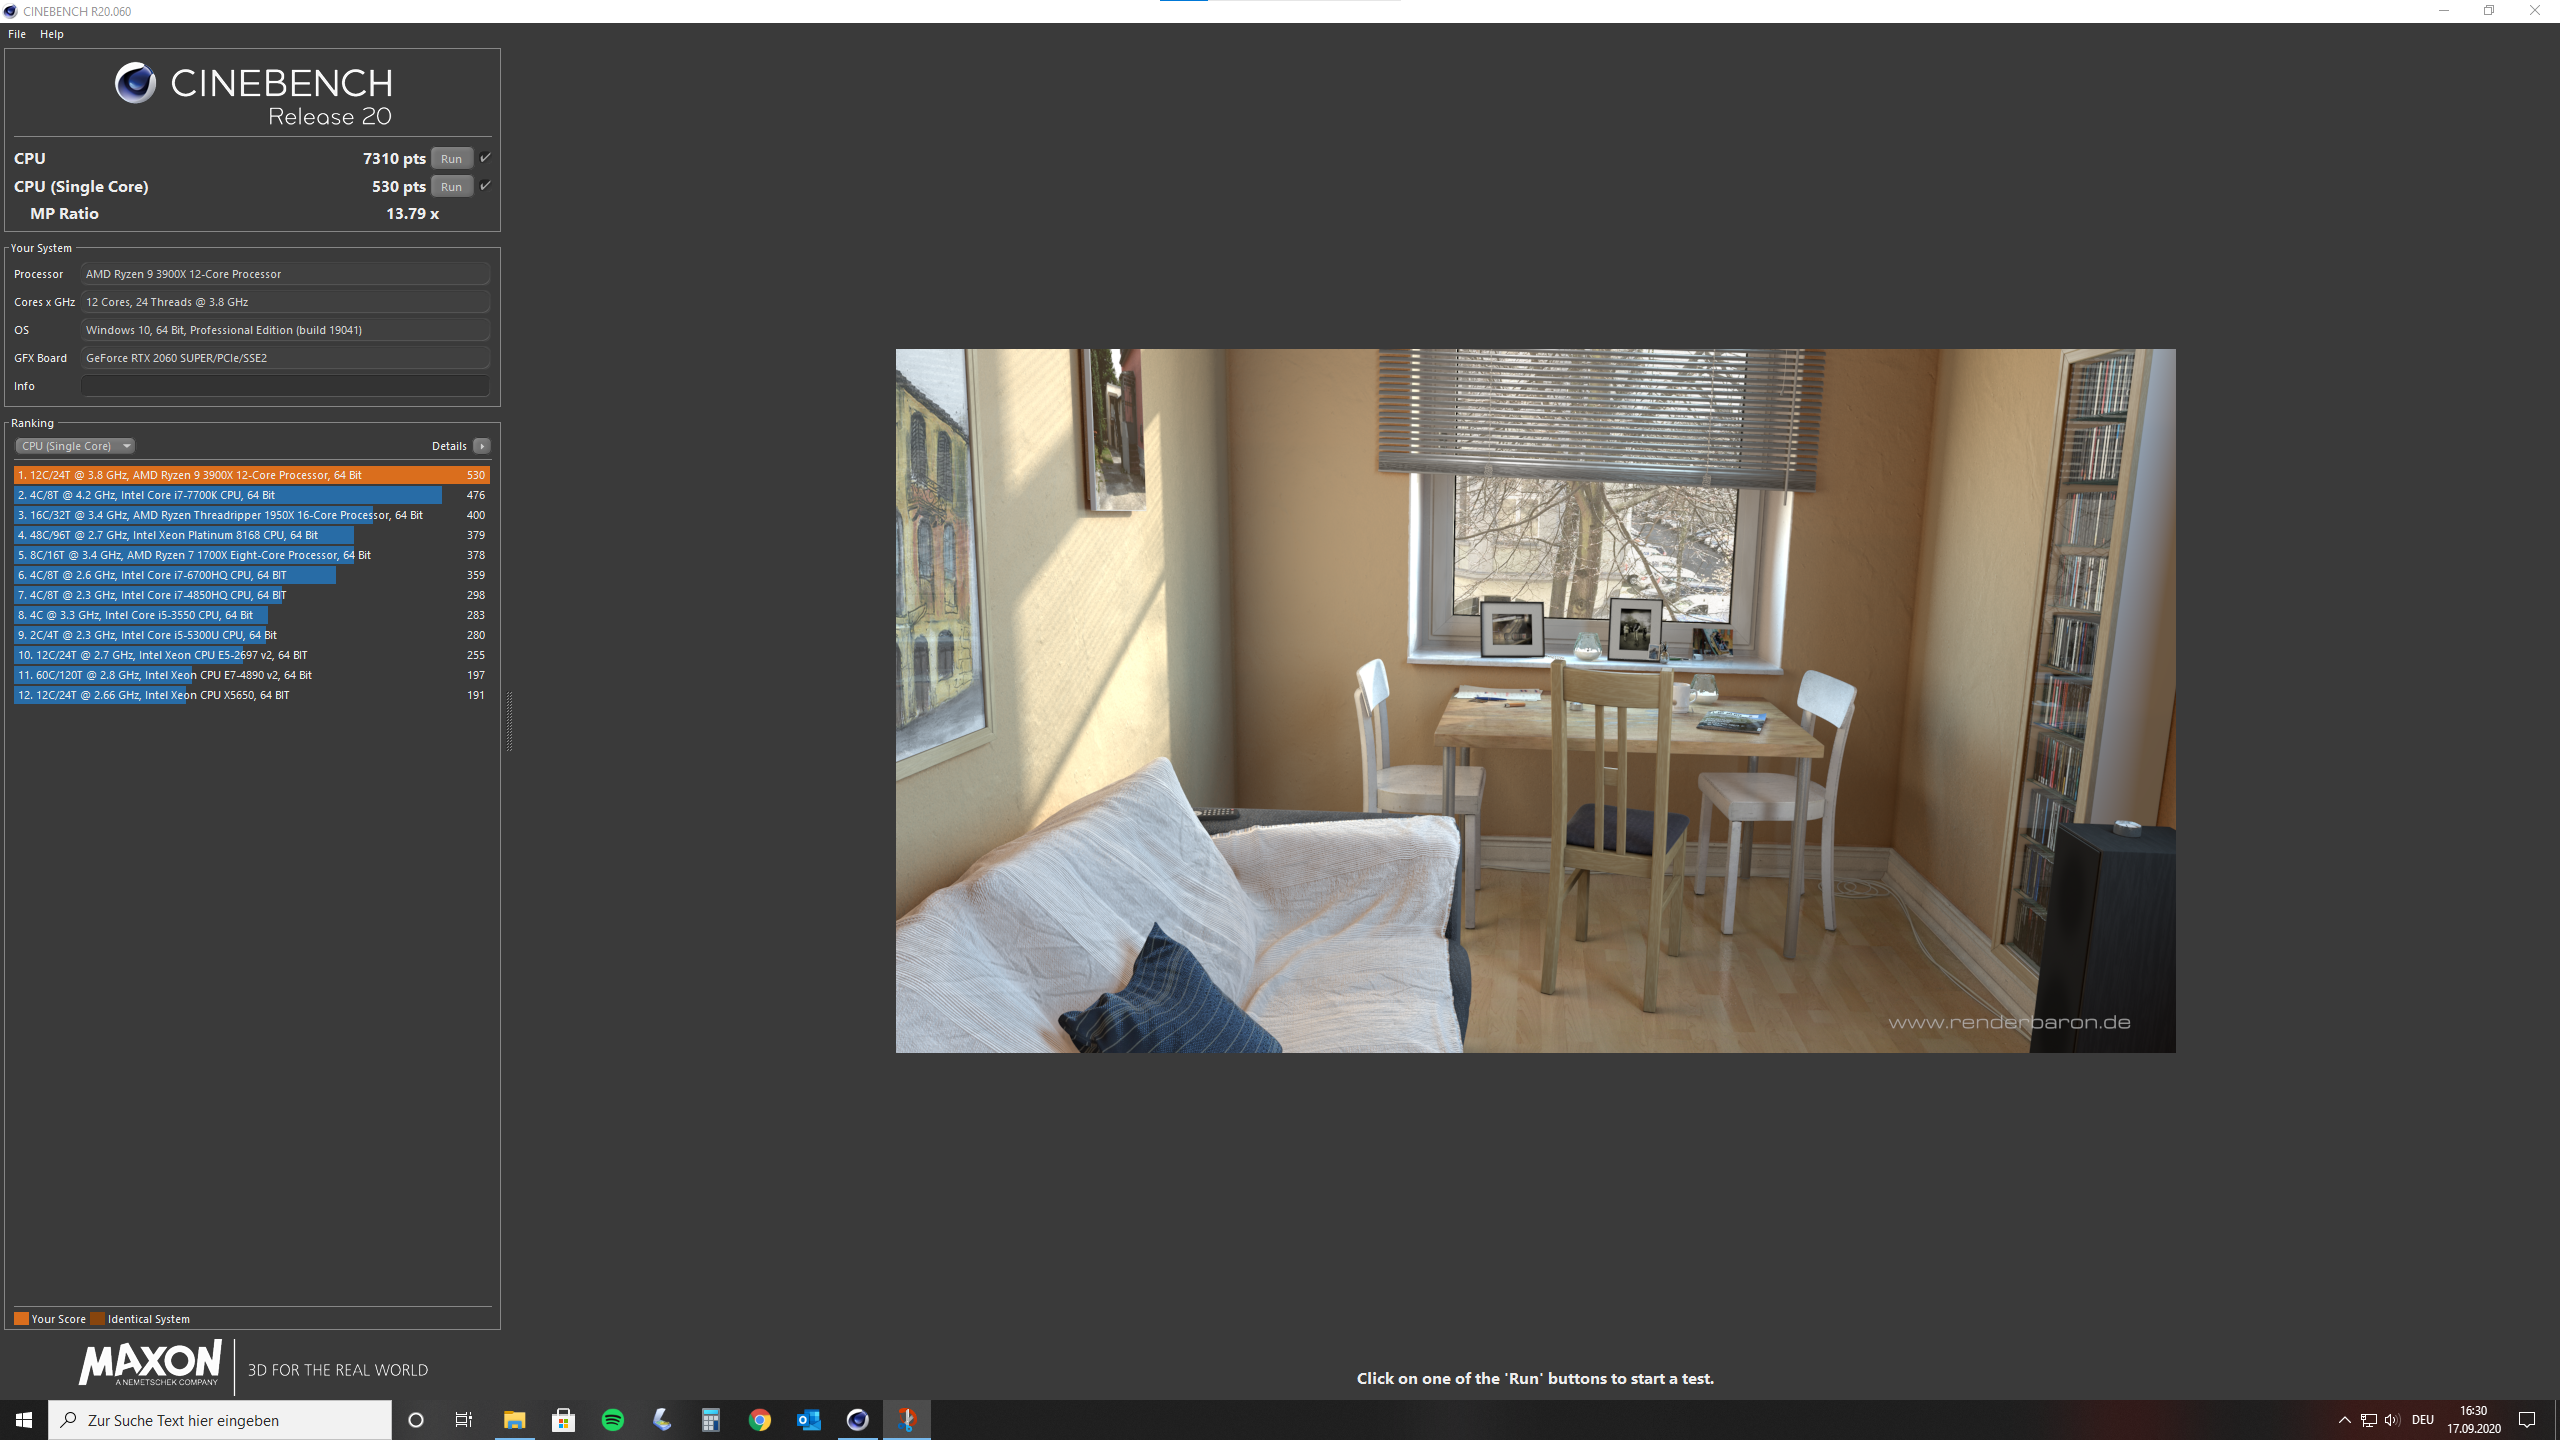Open the Help menu
The width and height of the screenshot is (2560, 1440).
click(x=51, y=33)
